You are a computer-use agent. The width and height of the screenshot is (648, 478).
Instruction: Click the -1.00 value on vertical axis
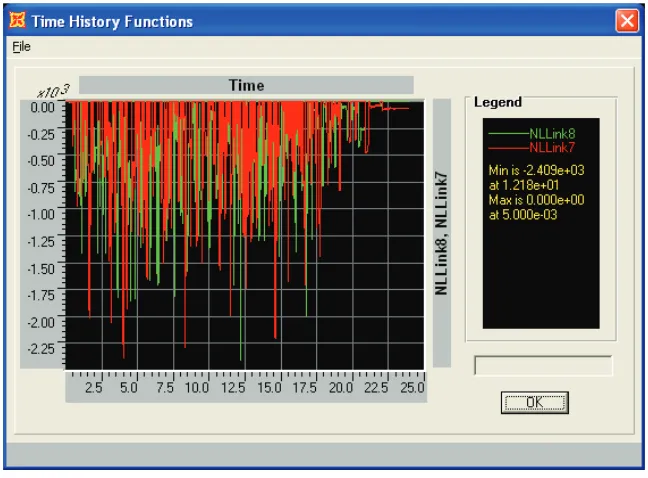pyautogui.click(x=41, y=215)
